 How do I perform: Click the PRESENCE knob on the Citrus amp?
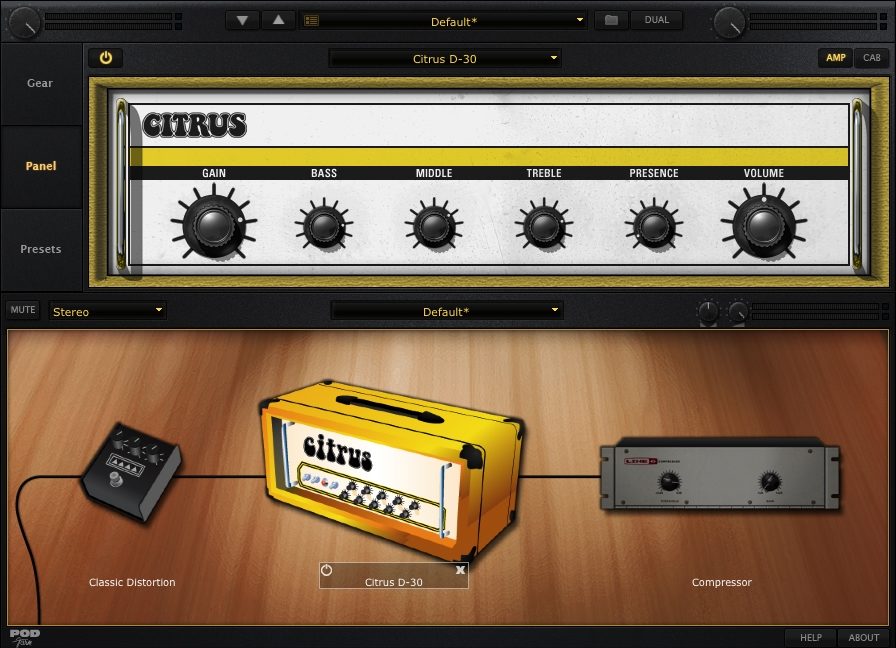654,226
